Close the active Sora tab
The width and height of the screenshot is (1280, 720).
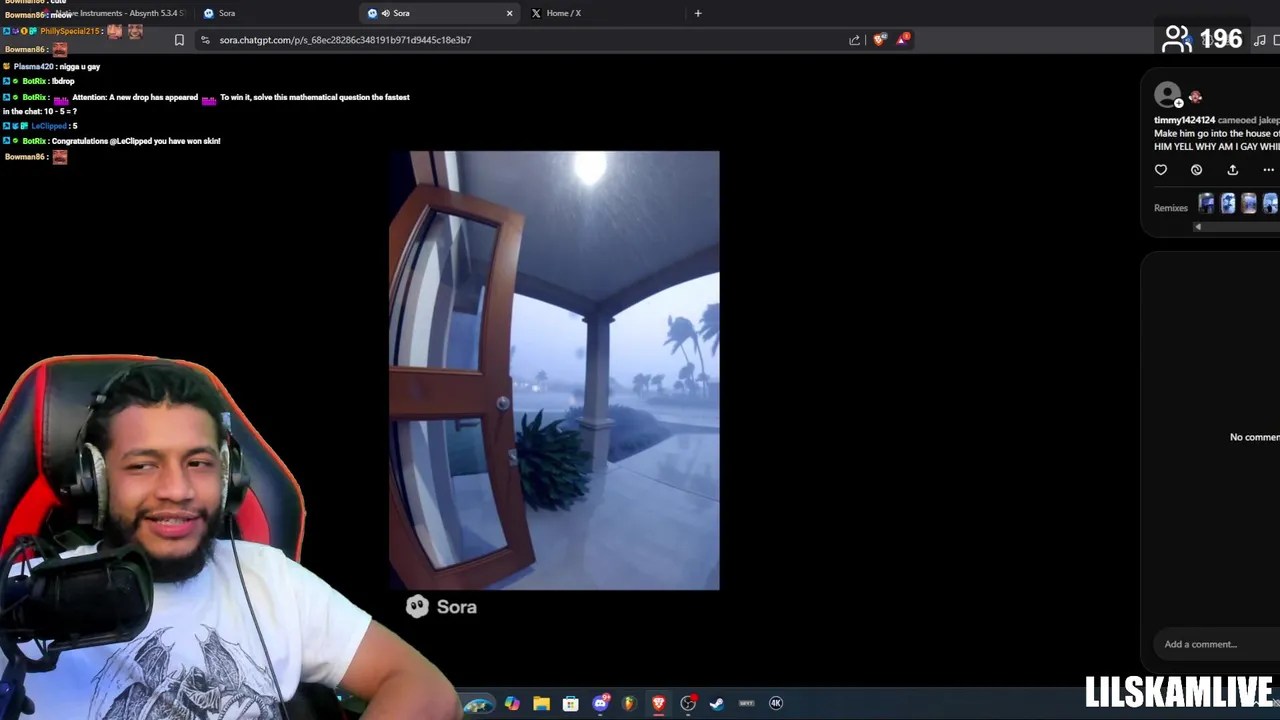click(x=509, y=13)
